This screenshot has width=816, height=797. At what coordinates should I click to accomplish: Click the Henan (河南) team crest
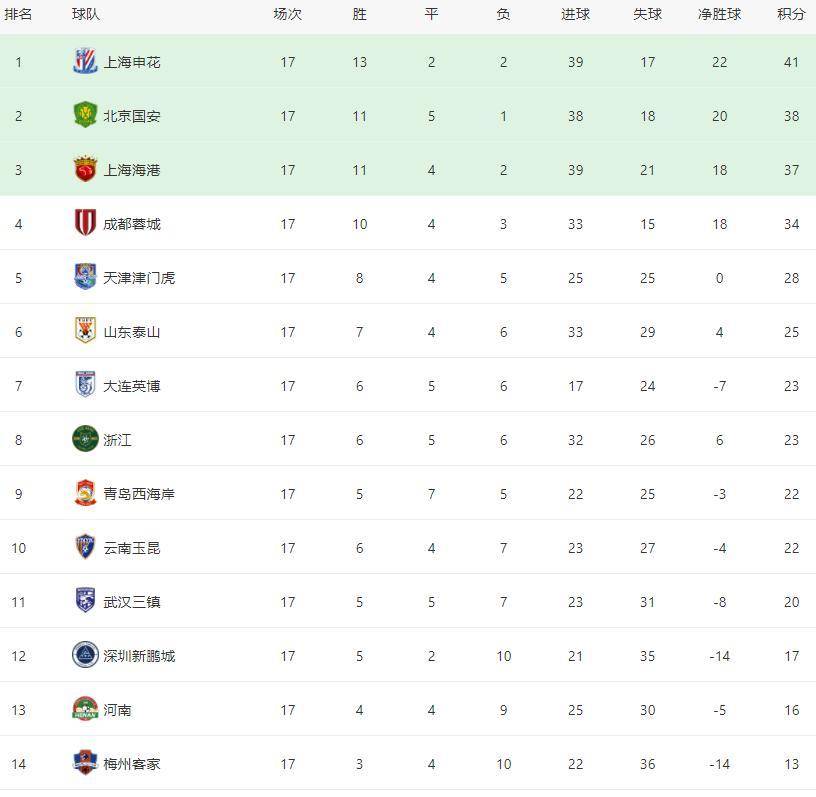tap(85, 710)
